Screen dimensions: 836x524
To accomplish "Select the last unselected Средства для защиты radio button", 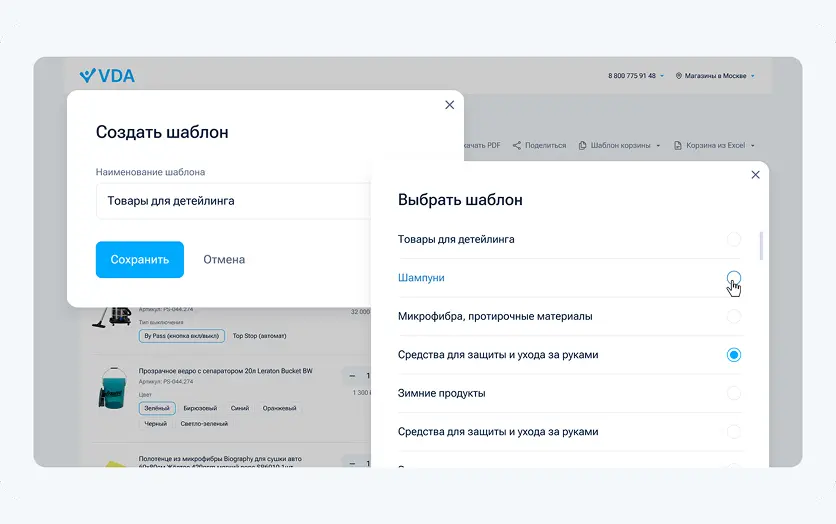I will 734,431.
